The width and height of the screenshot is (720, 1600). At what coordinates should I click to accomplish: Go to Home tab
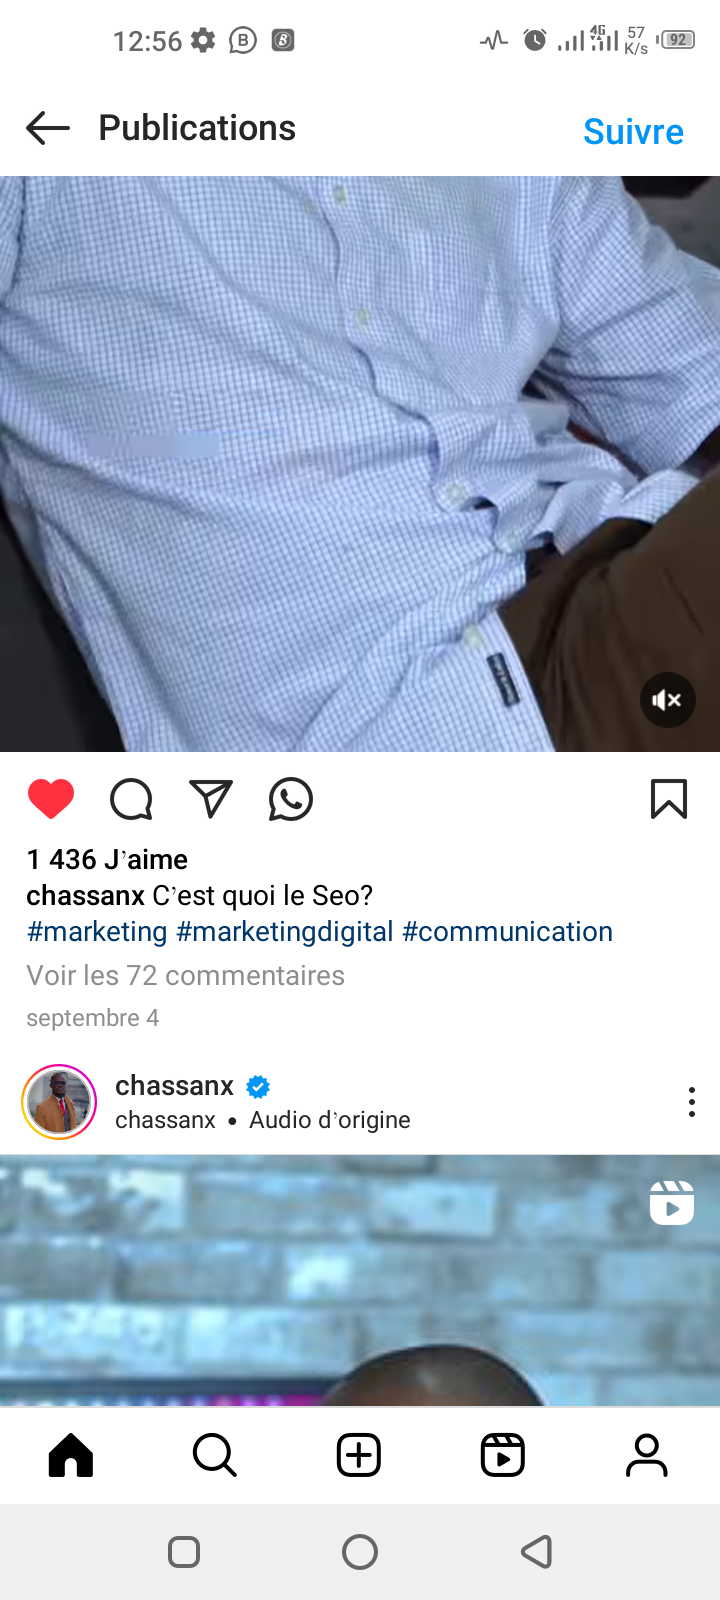click(x=71, y=1455)
